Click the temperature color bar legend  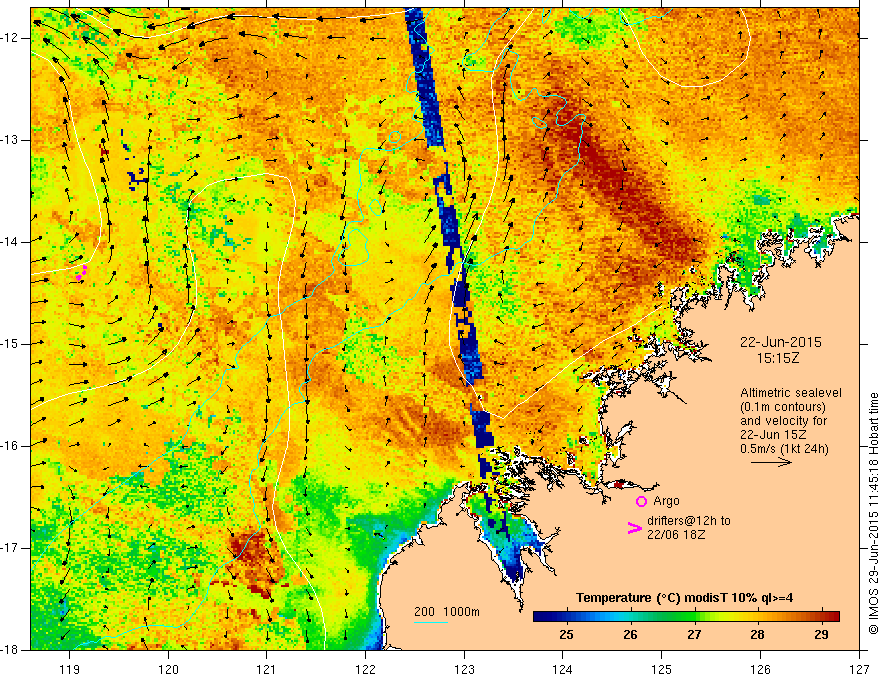686,616
